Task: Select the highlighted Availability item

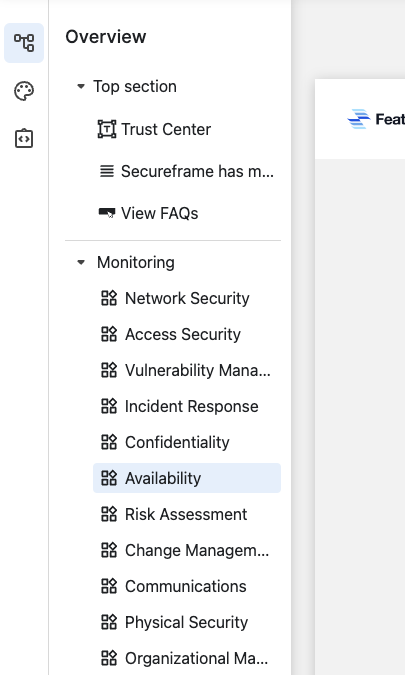Action: (x=187, y=478)
